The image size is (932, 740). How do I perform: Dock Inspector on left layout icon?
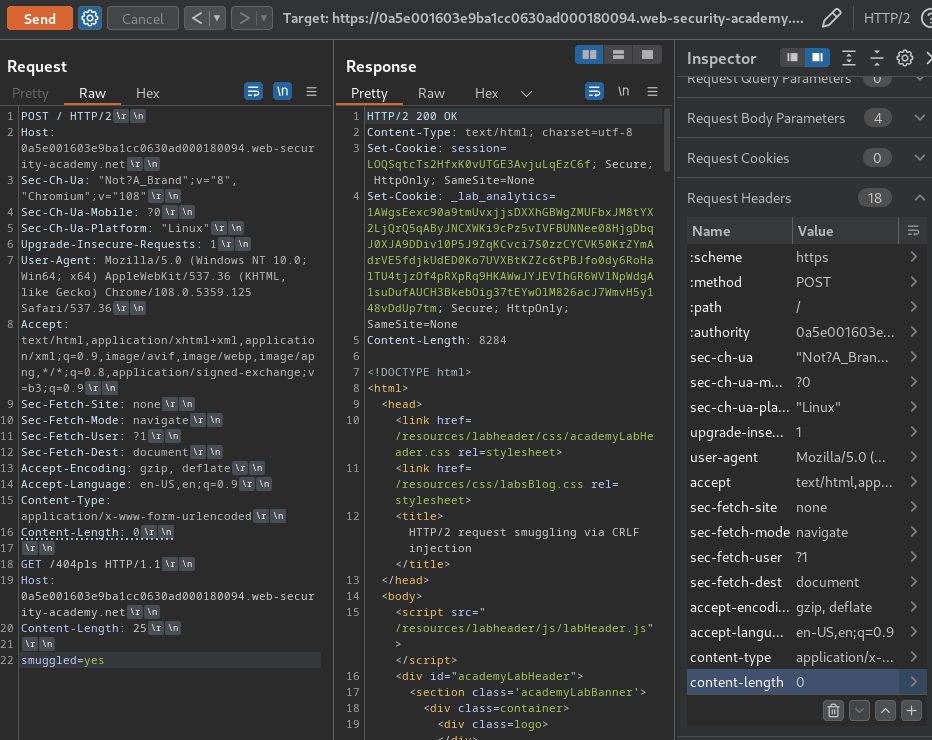[x=792, y=58]
